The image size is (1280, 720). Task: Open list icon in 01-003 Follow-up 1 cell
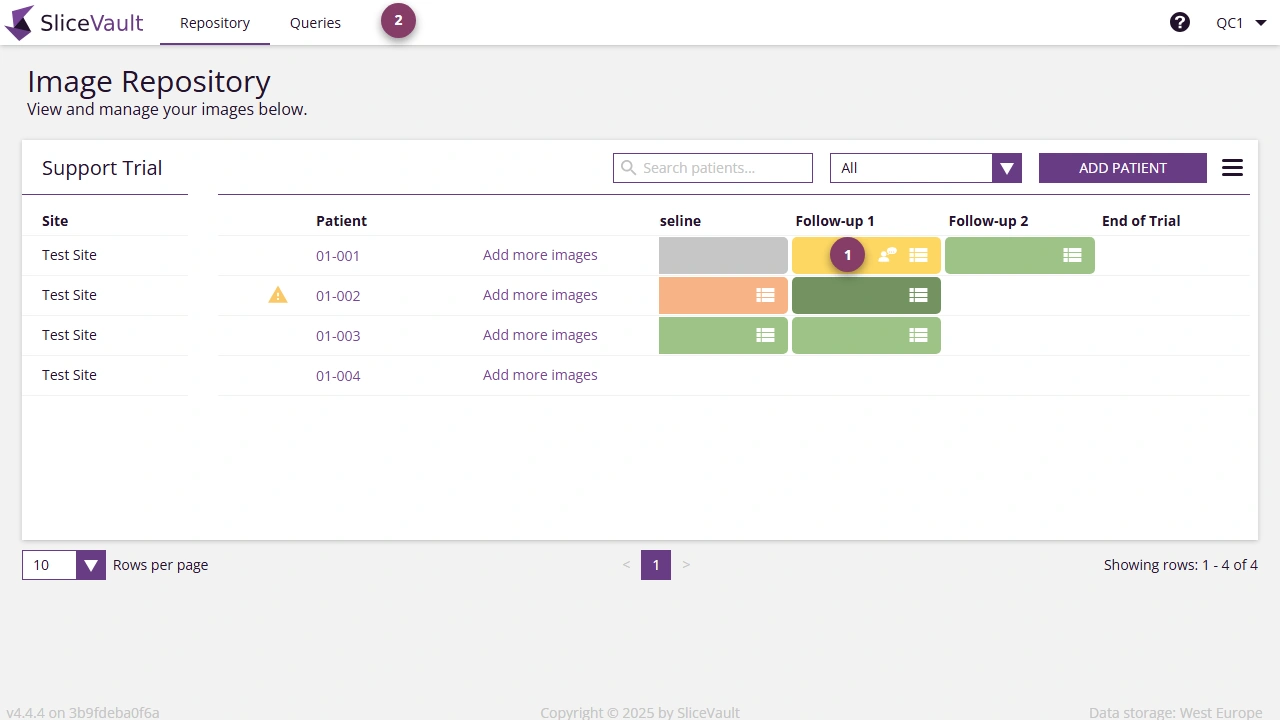click(918, 335)
